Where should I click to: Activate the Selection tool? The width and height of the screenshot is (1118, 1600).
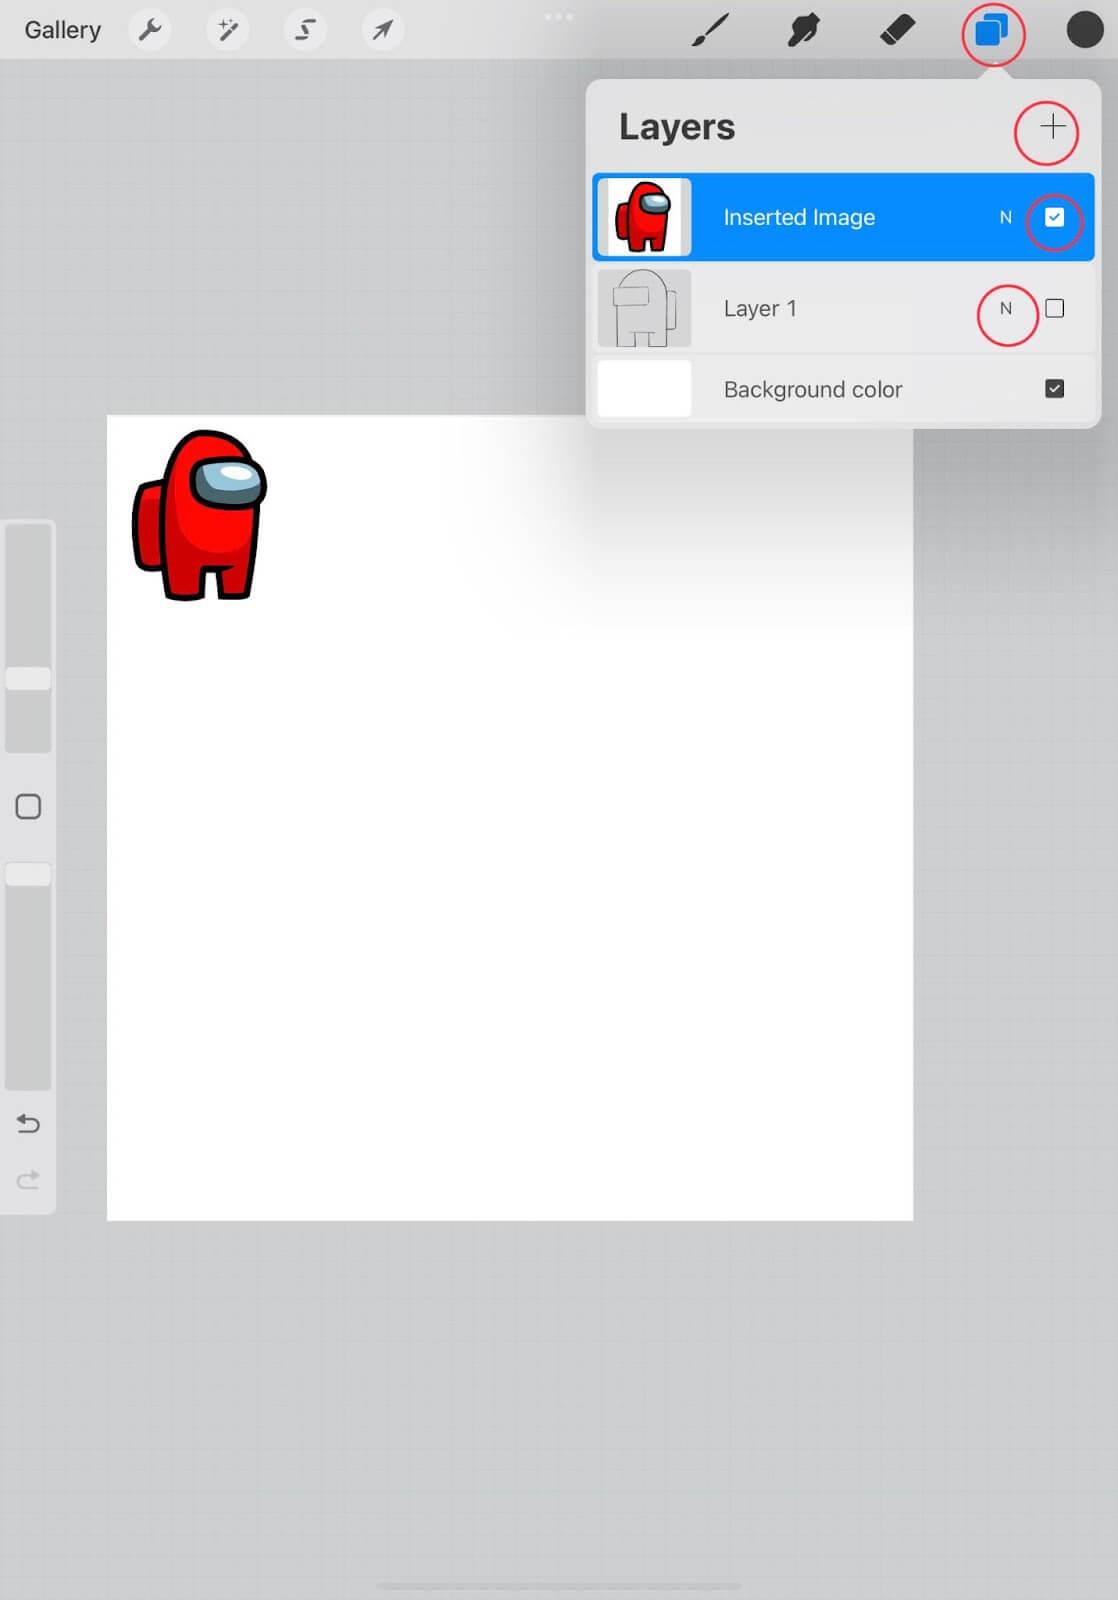click(305, 30)
